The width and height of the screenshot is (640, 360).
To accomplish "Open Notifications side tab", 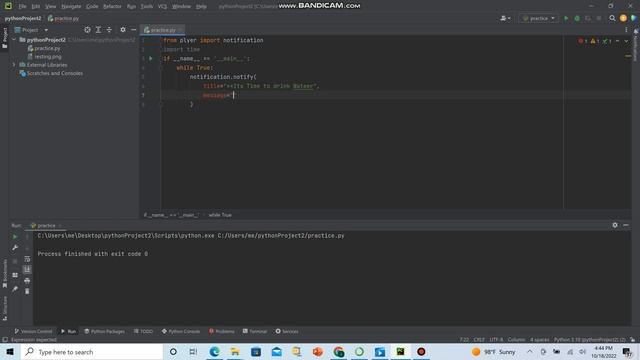I will point(636,45).
